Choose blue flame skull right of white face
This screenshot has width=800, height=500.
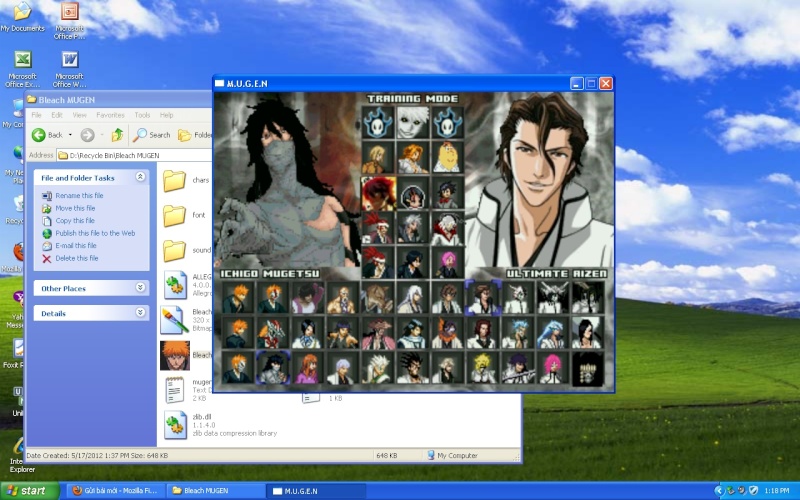[447, 122]
